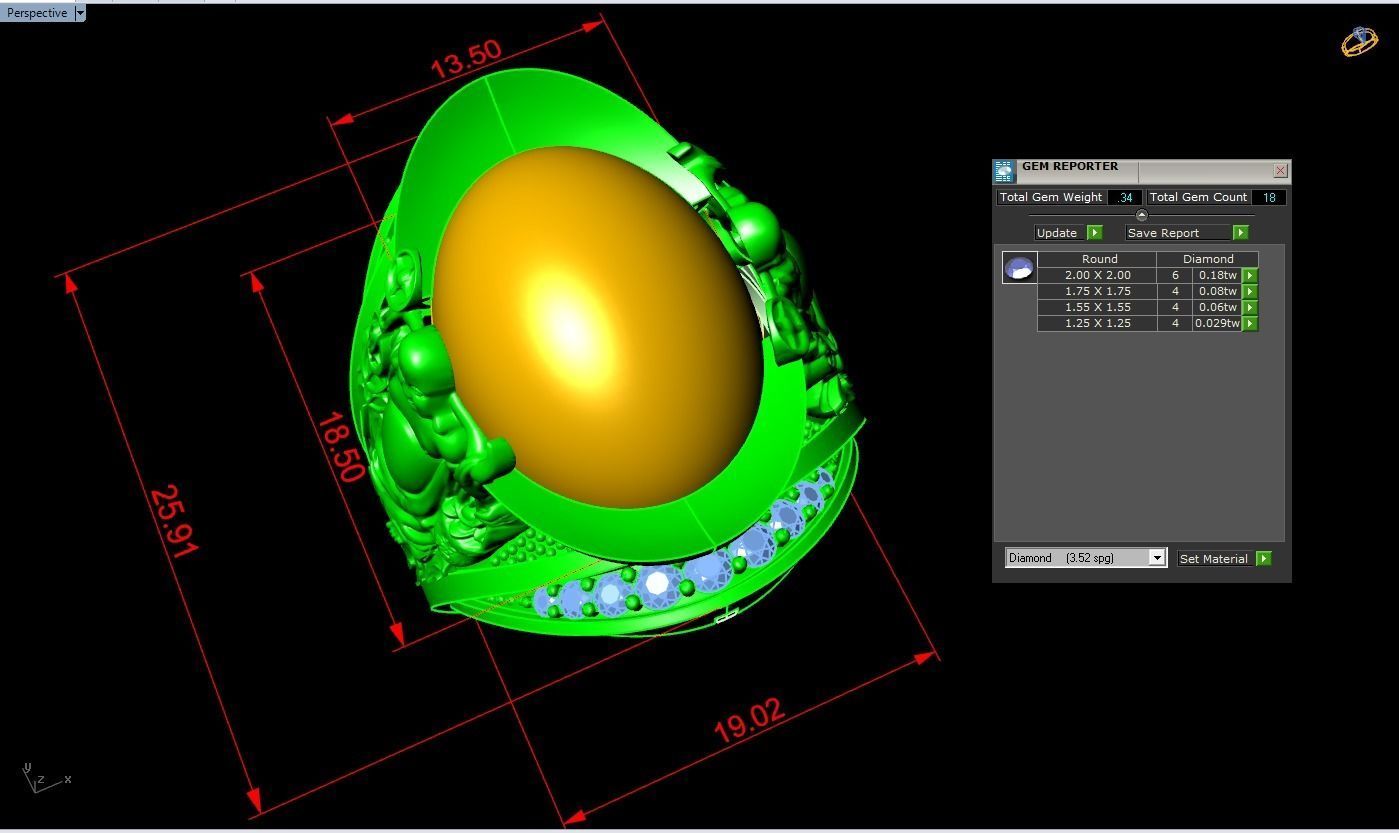Click green arrow beside 0.029tw

(1250, 323)
